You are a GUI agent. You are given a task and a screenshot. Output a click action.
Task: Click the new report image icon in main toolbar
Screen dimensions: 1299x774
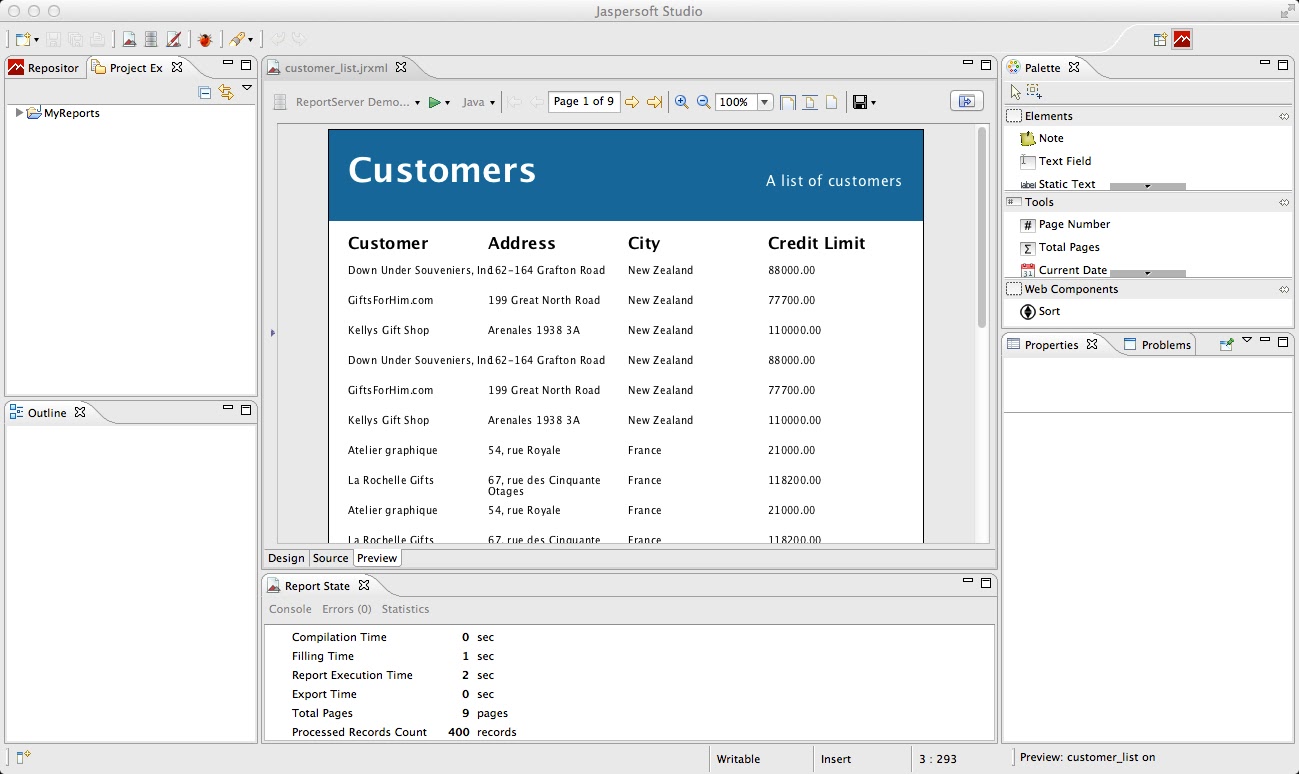129,40
